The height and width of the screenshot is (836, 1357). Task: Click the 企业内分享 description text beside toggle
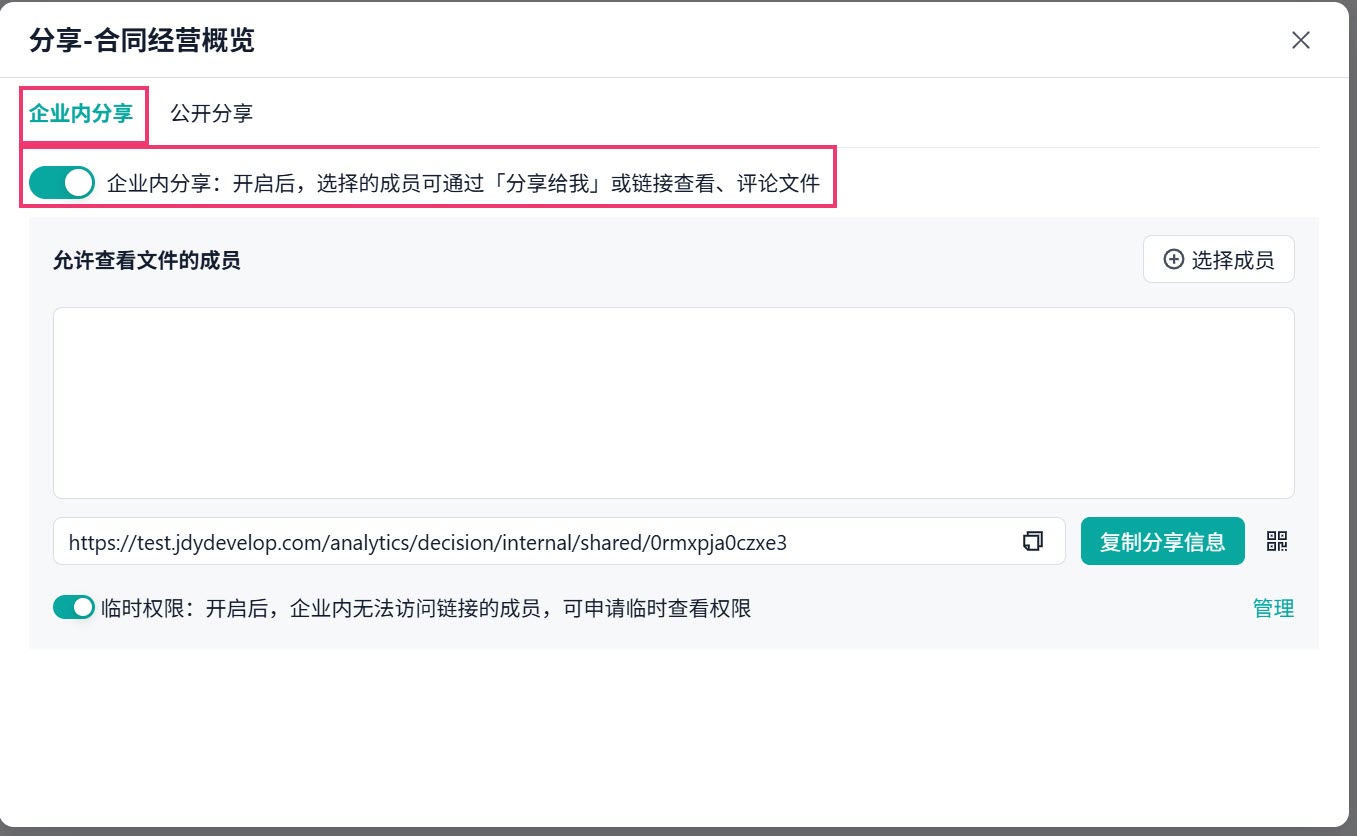[x=463, y=183]
